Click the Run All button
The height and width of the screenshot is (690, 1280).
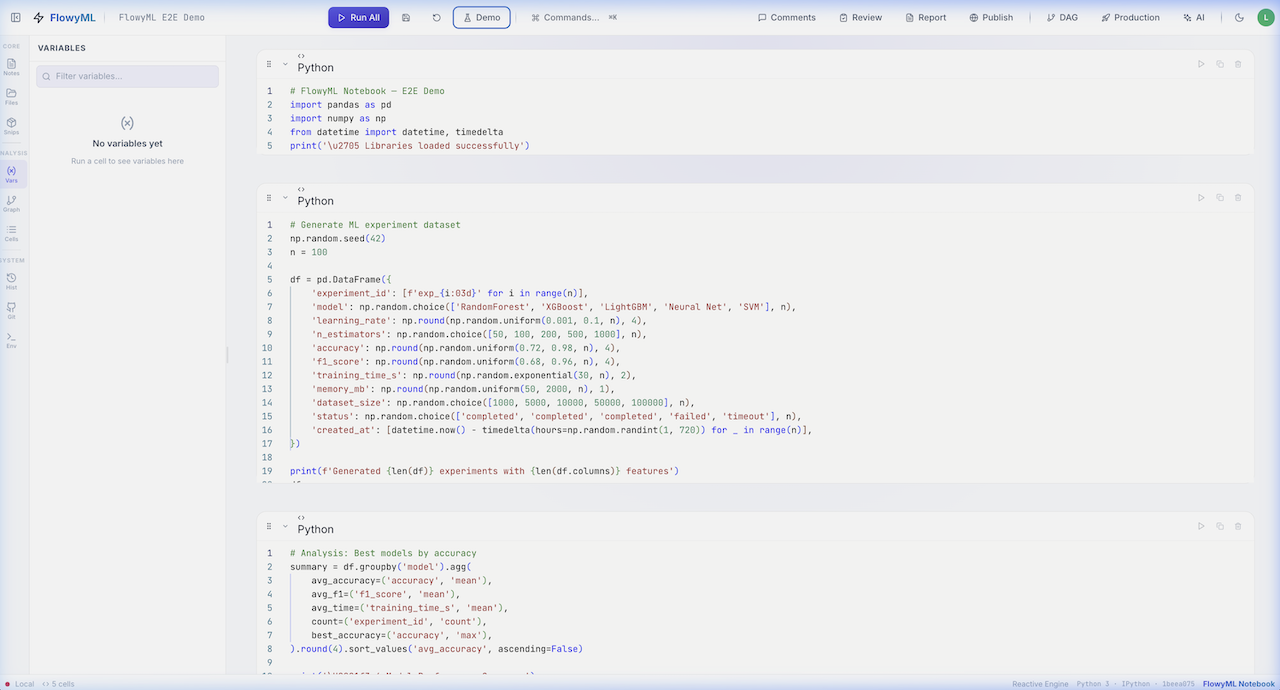coord(358,17)
